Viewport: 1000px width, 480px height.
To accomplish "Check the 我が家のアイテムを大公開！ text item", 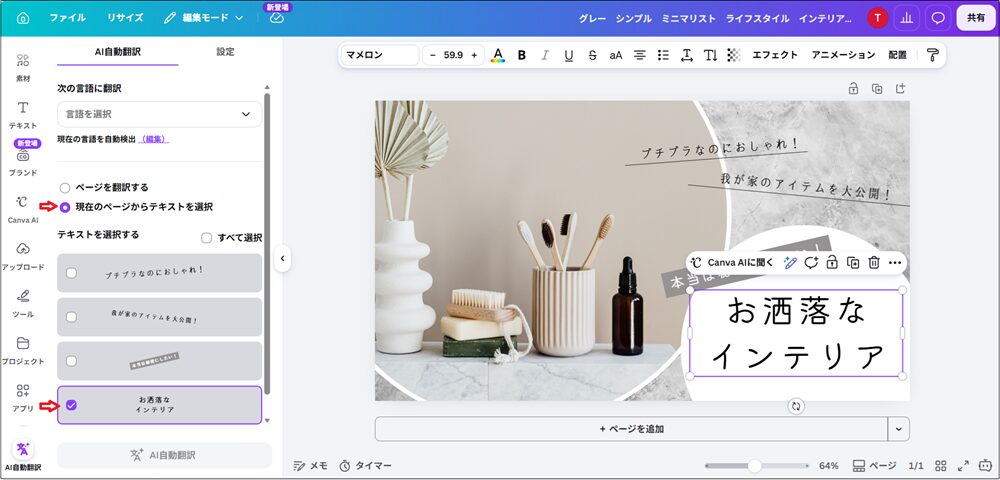I will point(71,317).
